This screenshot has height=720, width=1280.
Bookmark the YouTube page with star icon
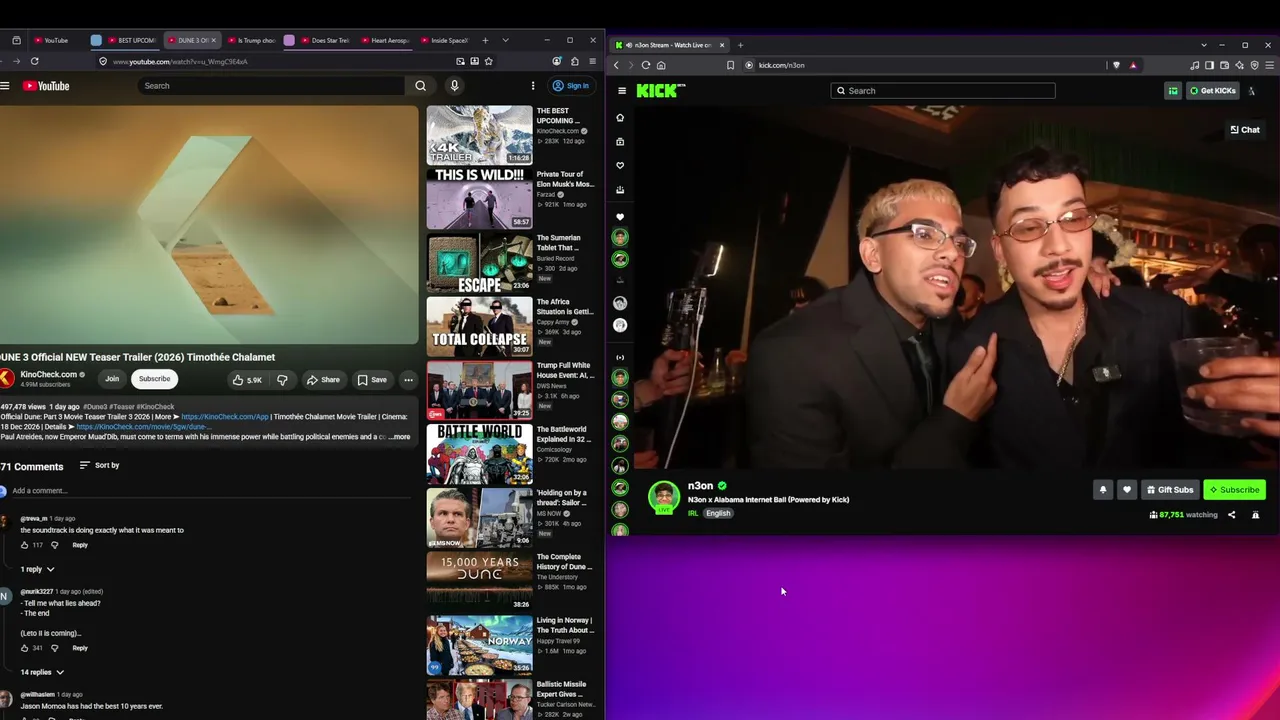point(488,61)
